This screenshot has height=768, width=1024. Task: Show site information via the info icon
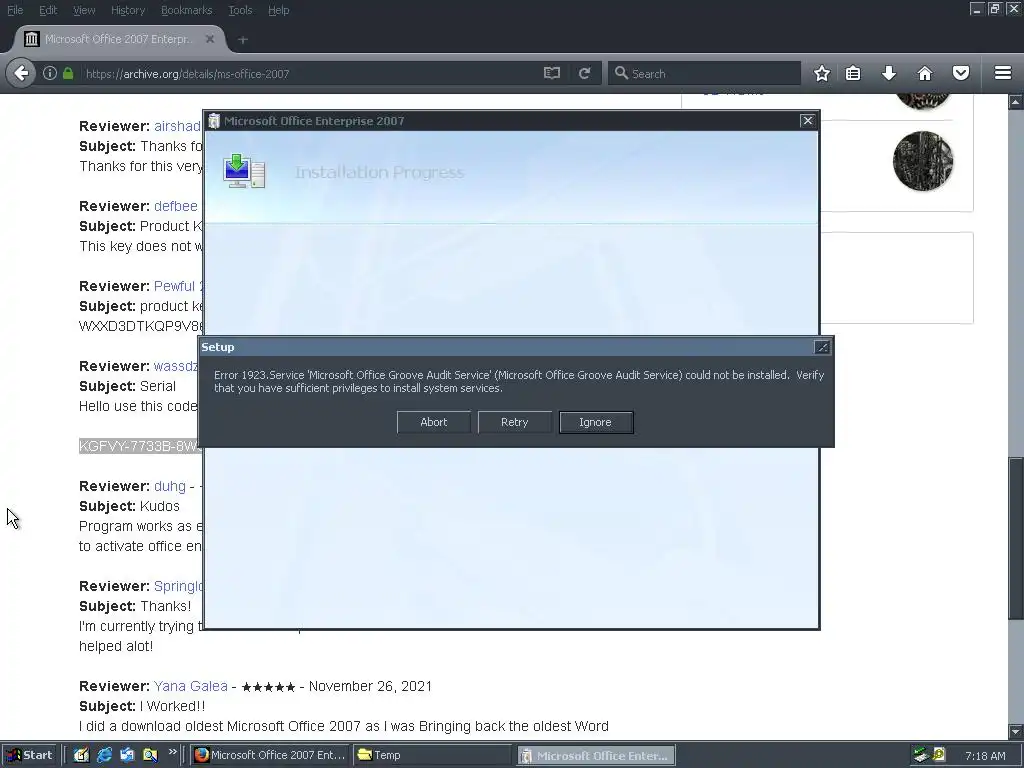50,73
